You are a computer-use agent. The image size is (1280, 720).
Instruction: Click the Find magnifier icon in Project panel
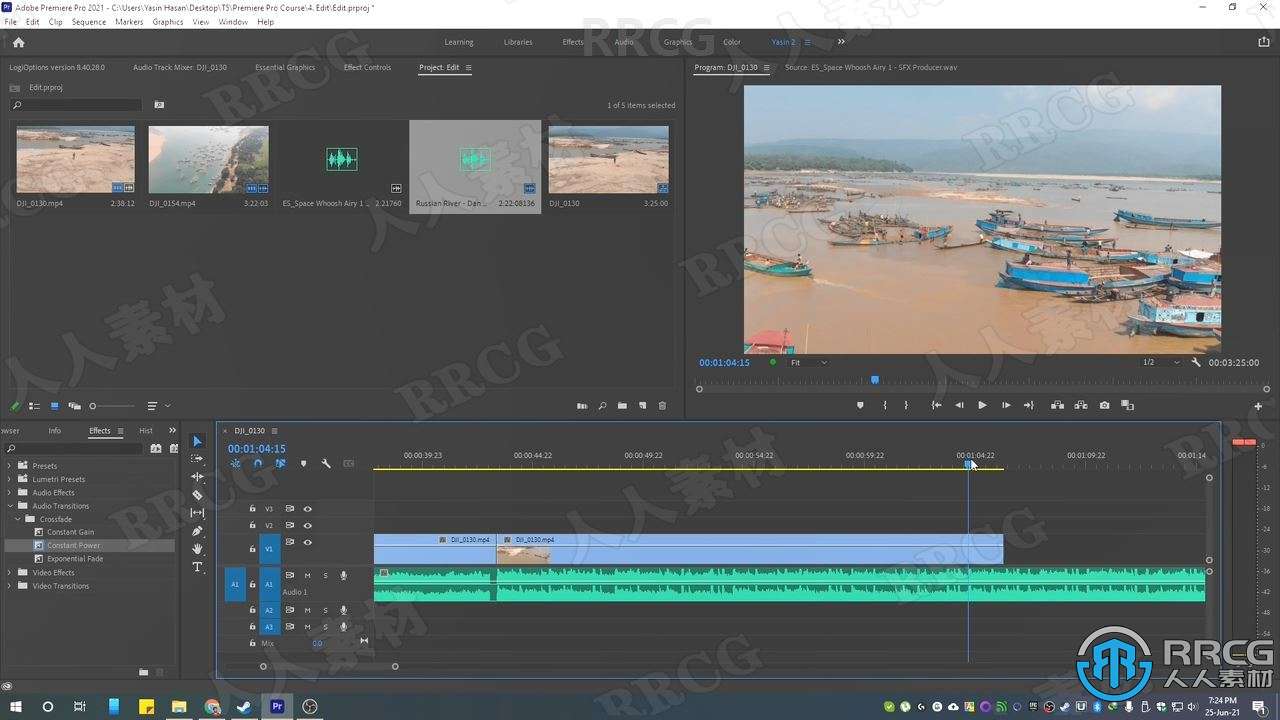[x=602, y=406]
